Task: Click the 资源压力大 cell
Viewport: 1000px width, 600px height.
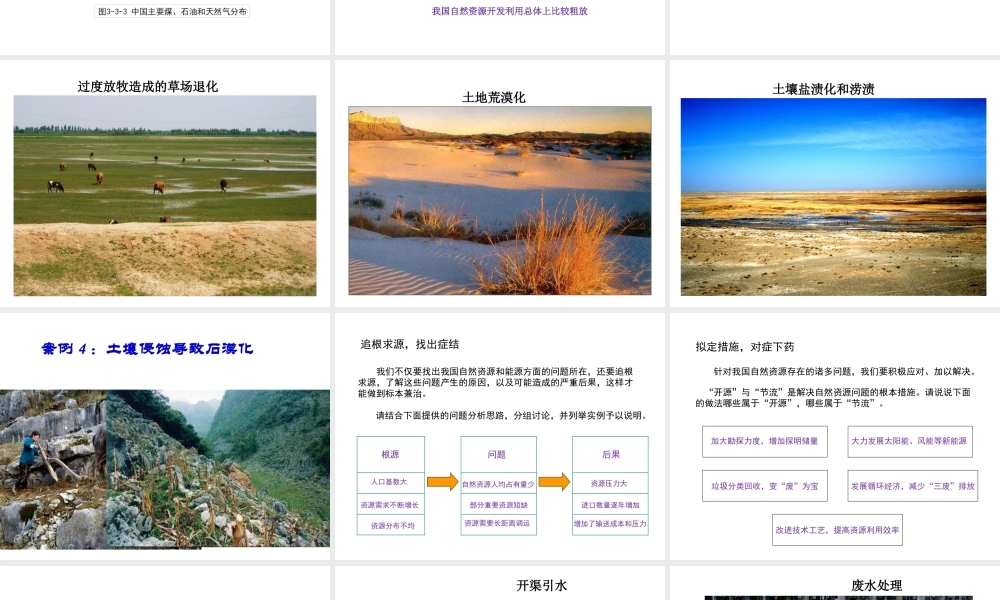Action: (610, 483)
